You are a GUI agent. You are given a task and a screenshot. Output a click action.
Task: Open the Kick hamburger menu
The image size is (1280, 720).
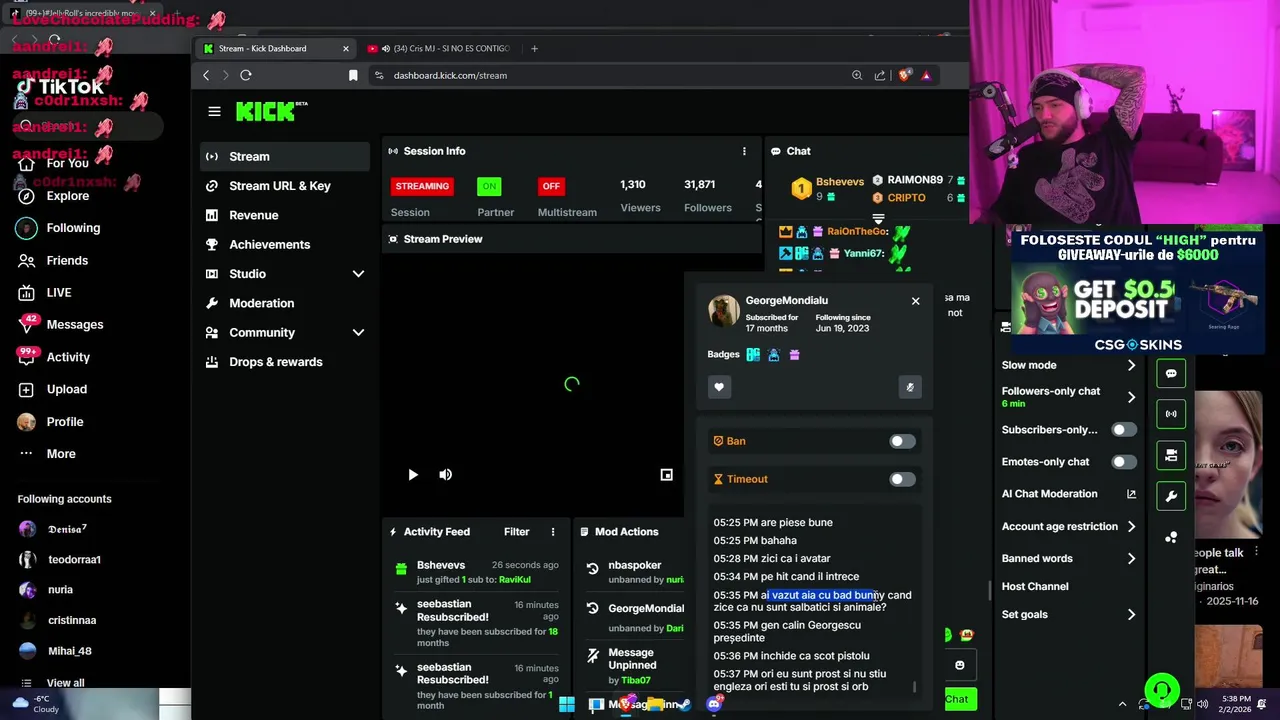pyautogui.click(x=214, y=111)
